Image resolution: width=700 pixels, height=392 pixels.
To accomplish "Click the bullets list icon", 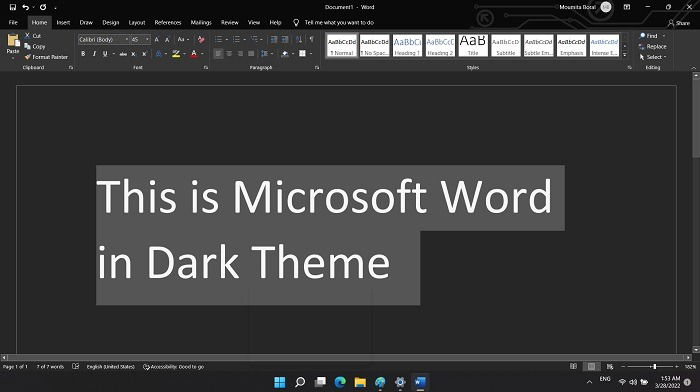I will tap(218, 40).
